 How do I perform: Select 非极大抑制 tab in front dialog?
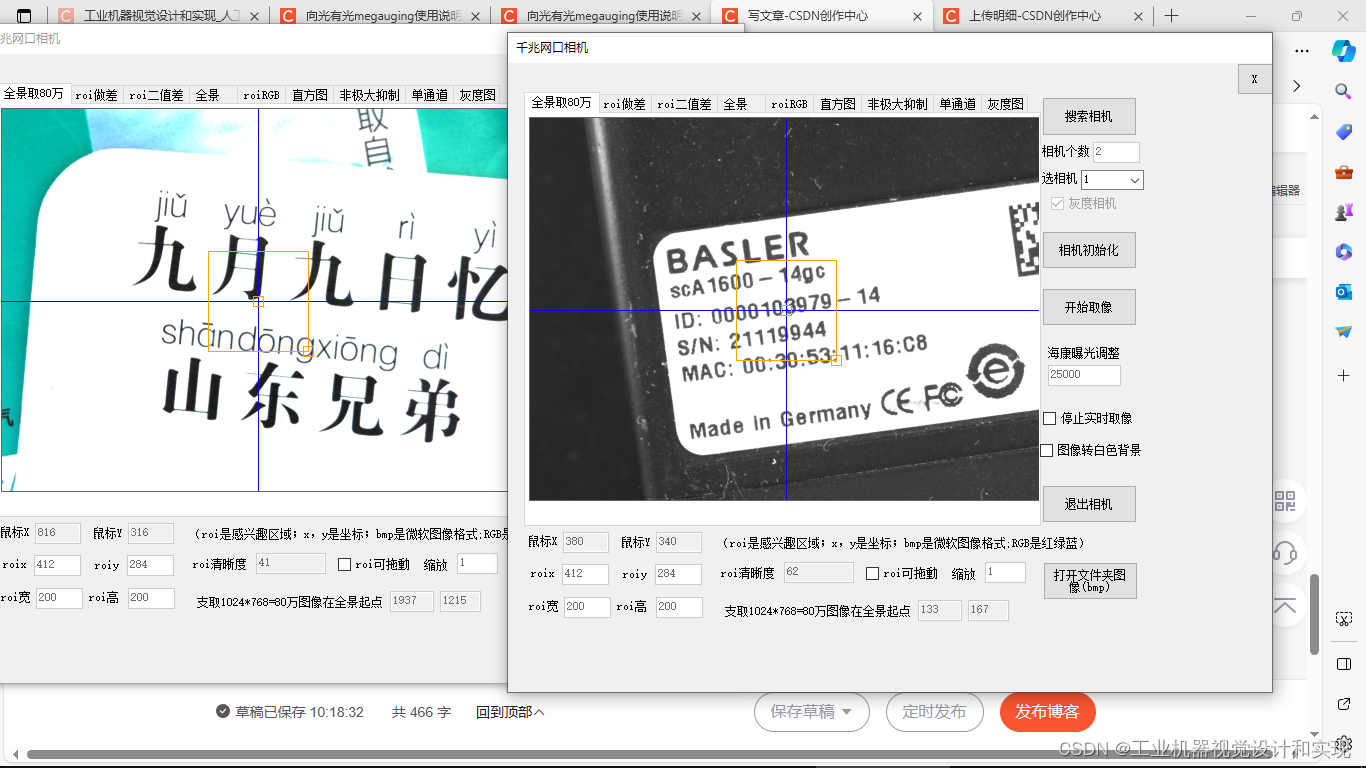click(x=897, y=104)
